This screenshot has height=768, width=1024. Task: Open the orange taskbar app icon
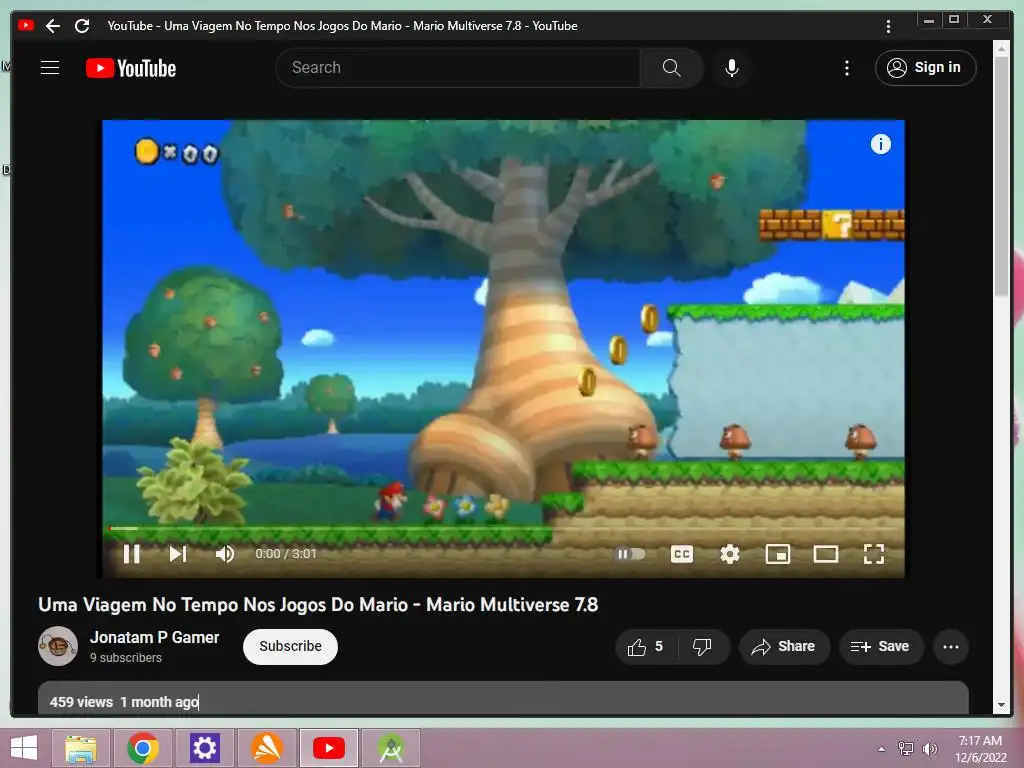click(x=267, y=748)
